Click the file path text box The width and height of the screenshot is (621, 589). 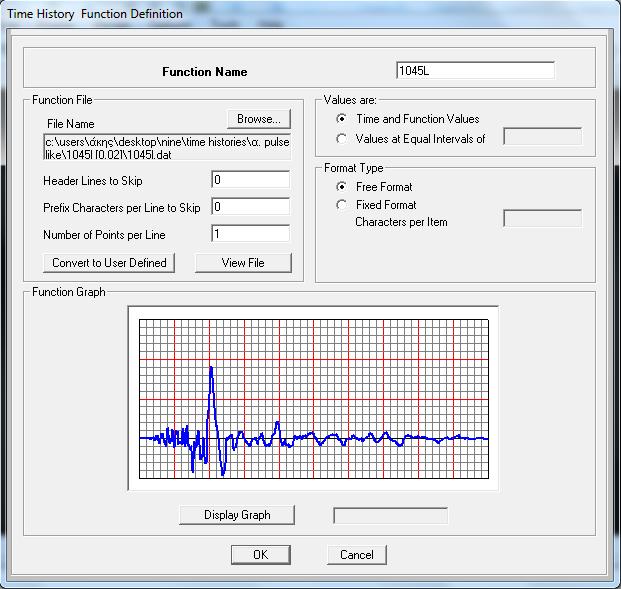pyautogui.click(x=167, y=148)
